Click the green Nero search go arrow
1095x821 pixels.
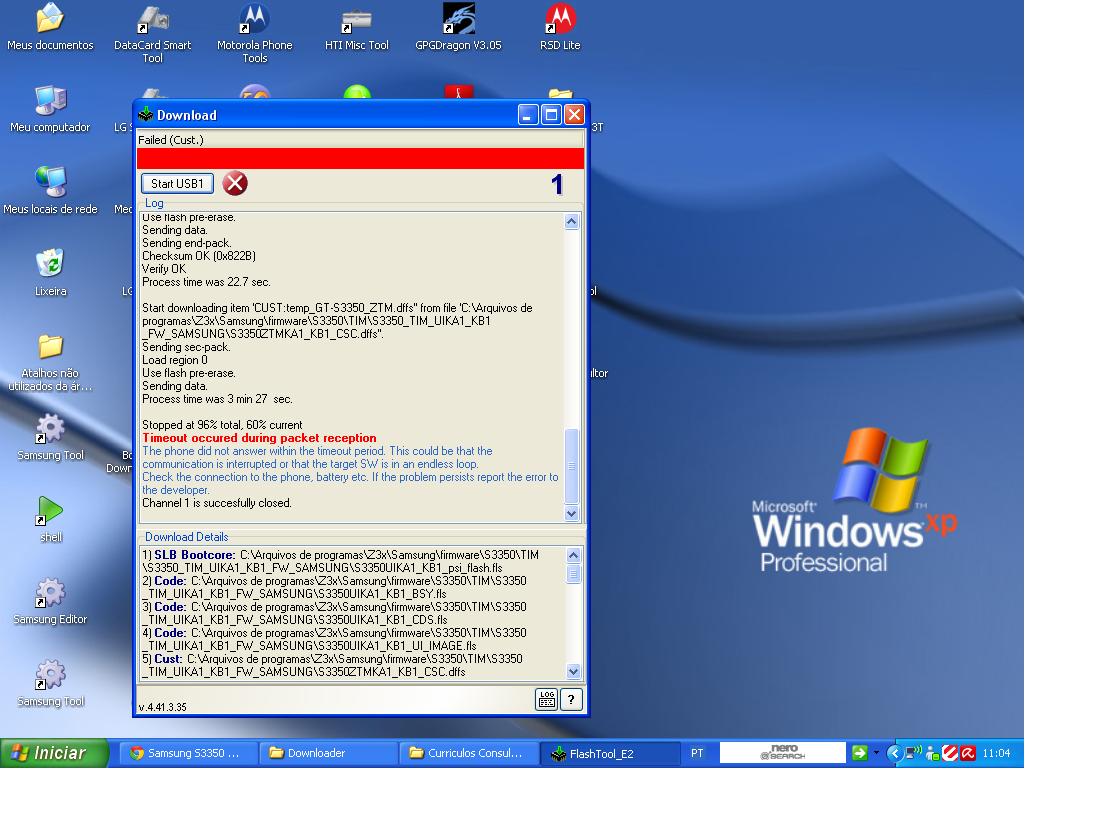pyautogui.click(x=860, y=753)
